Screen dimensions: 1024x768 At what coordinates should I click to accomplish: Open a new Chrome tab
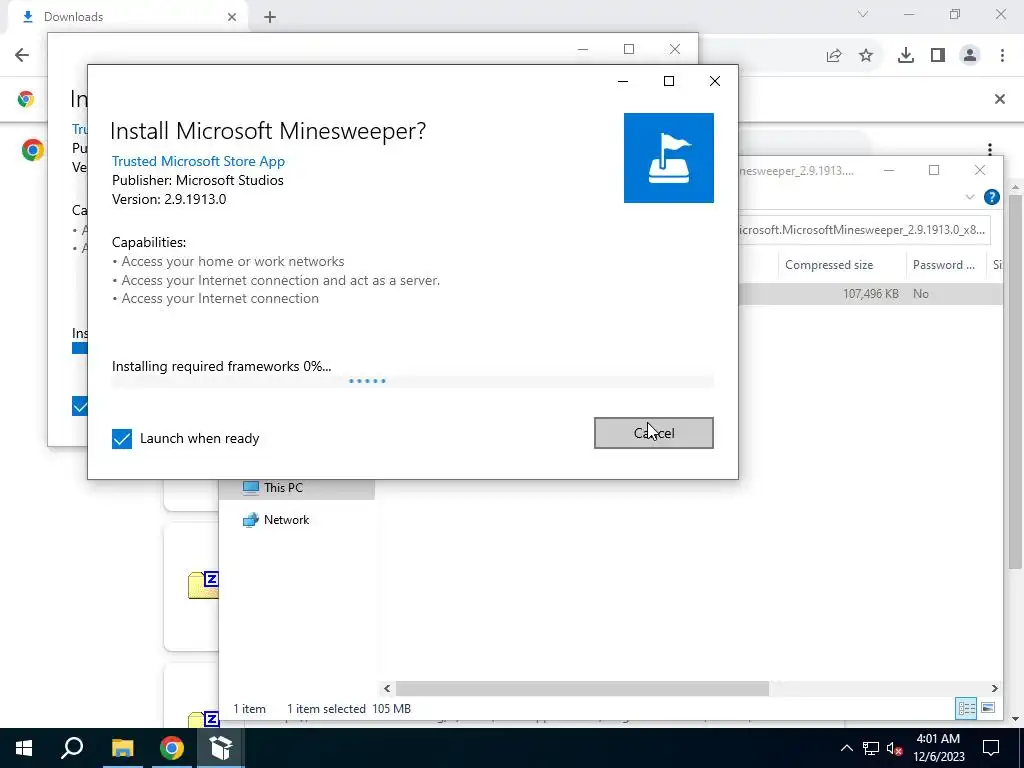pos(270,17)
